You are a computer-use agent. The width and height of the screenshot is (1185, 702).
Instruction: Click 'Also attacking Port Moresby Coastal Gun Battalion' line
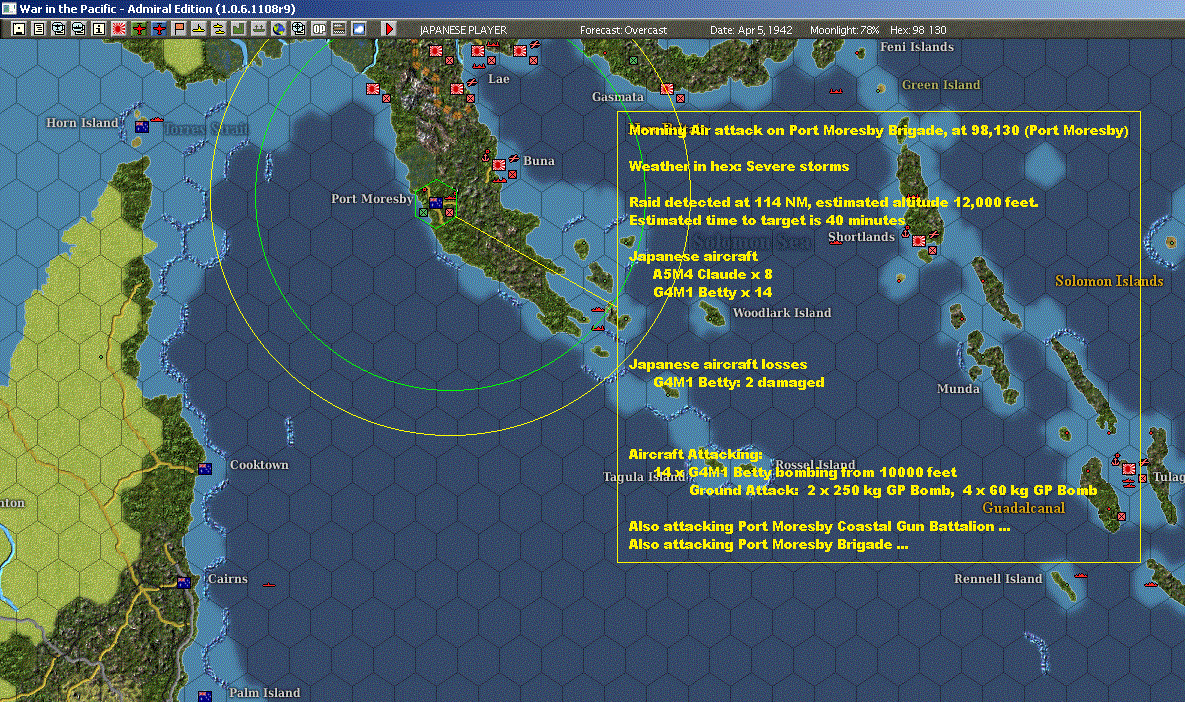coord(819,527)
